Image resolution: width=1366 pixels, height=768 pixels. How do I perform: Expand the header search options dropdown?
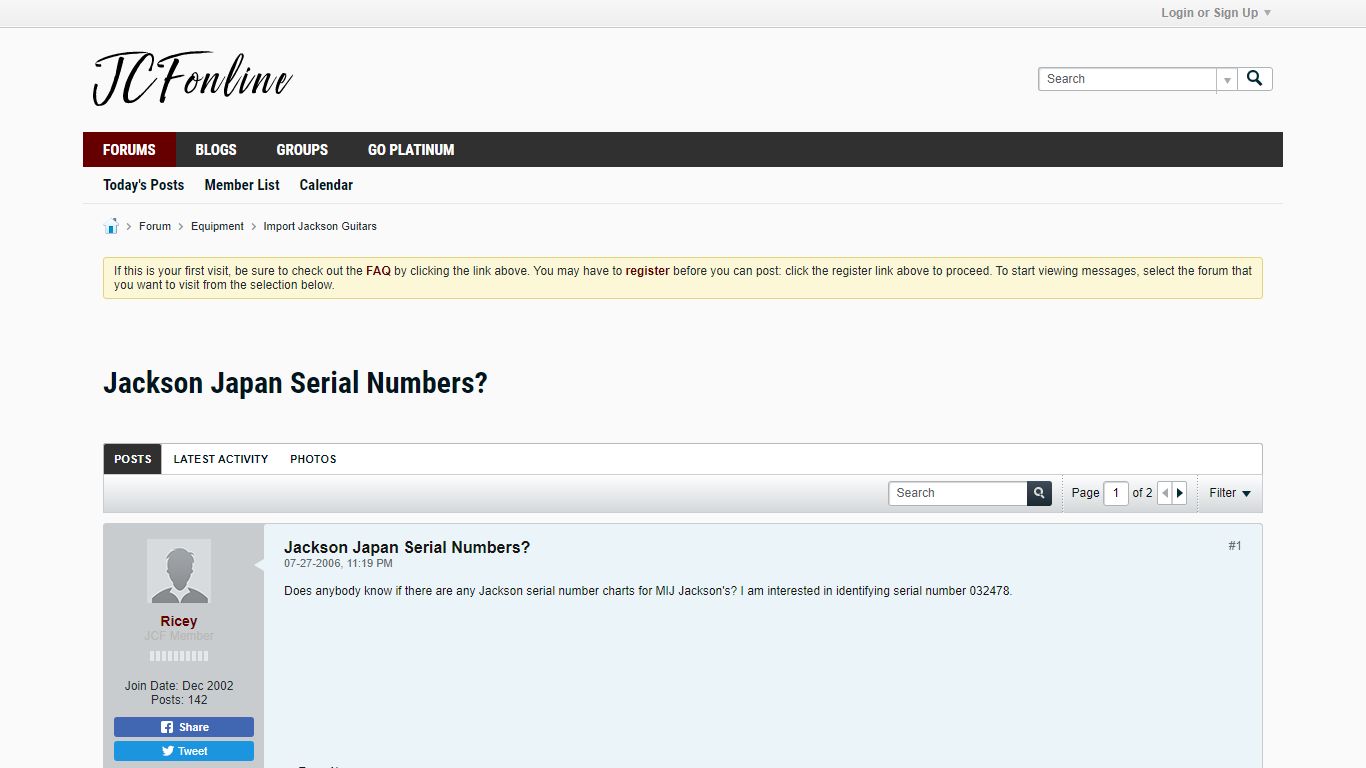click(1227, 80)
